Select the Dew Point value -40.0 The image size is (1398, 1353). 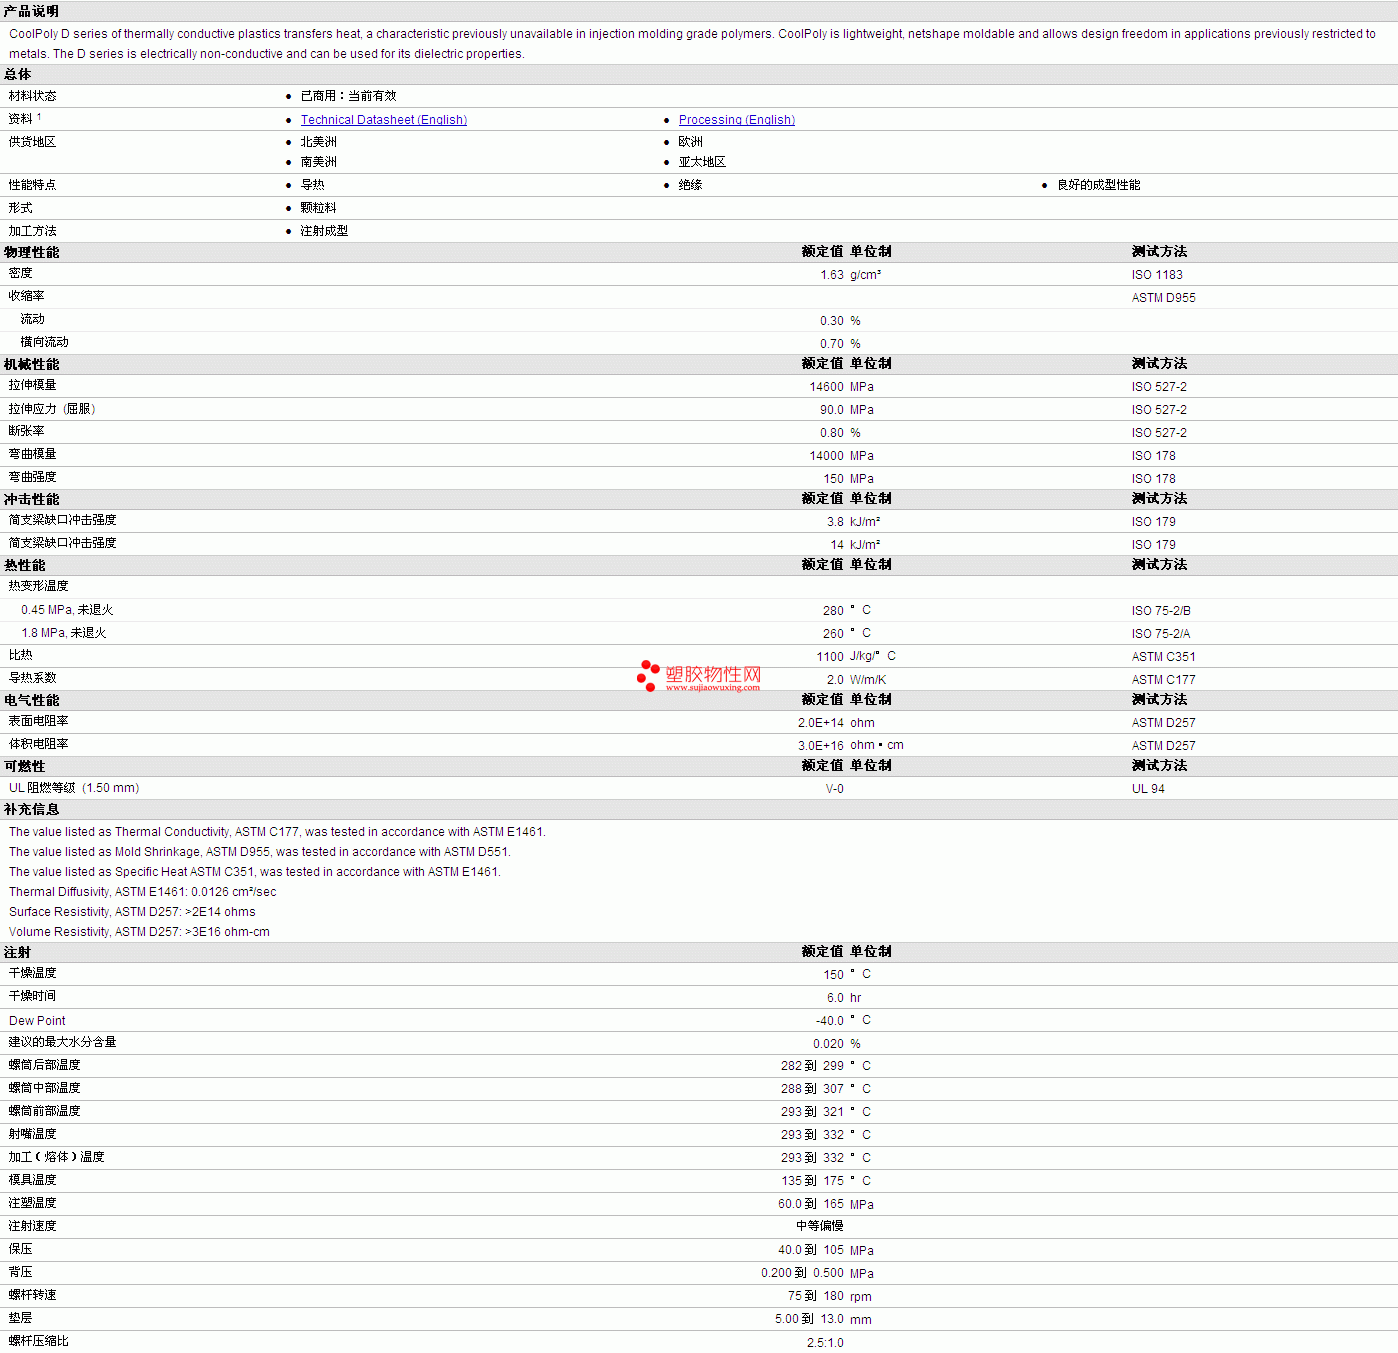coord(830,1021)
